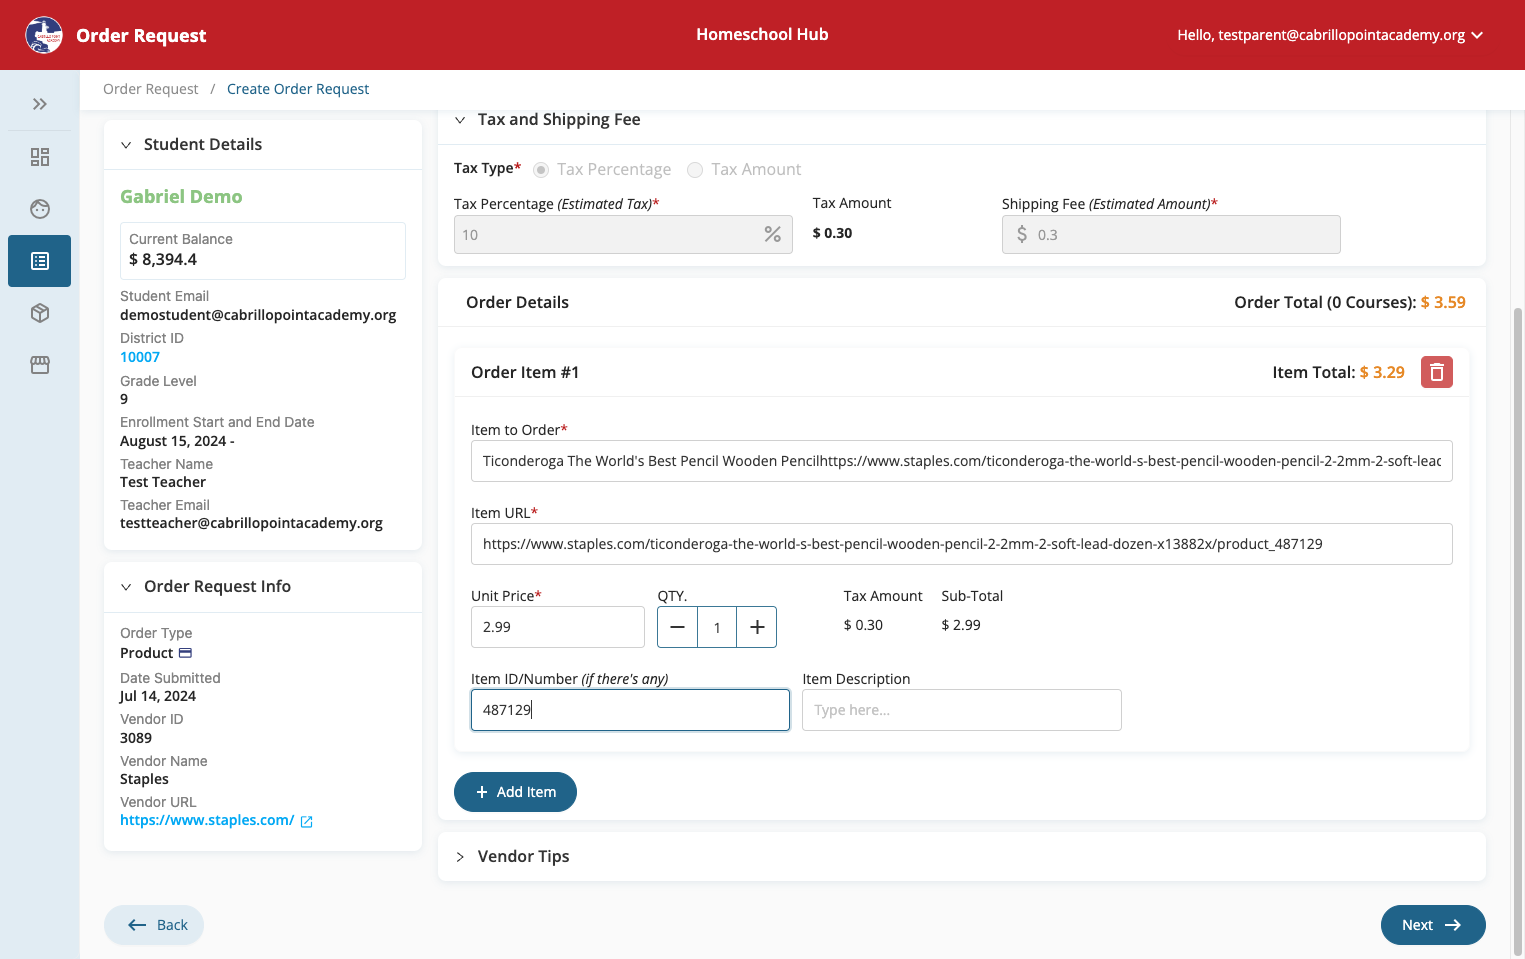Select the Tax Amount radio button
This screenshot has height=959, width=1525.
[695, 170]
